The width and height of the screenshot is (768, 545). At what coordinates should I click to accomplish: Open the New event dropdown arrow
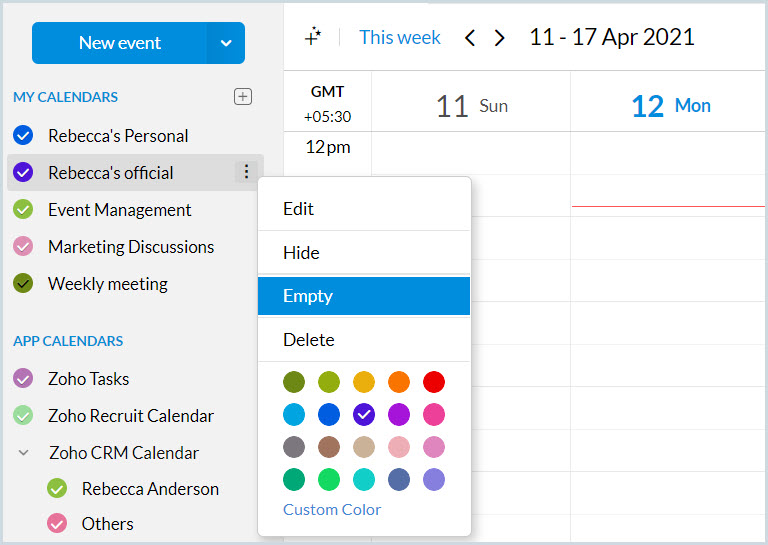point(226,43)
